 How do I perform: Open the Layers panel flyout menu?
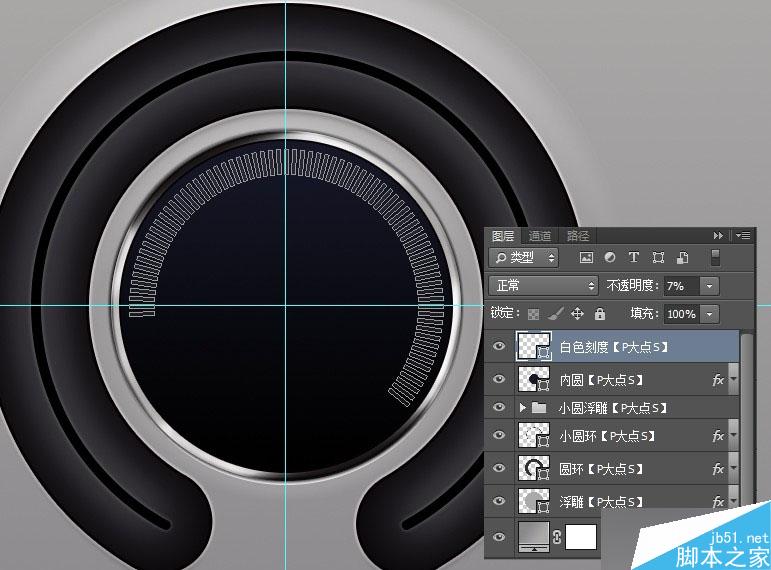743,236
